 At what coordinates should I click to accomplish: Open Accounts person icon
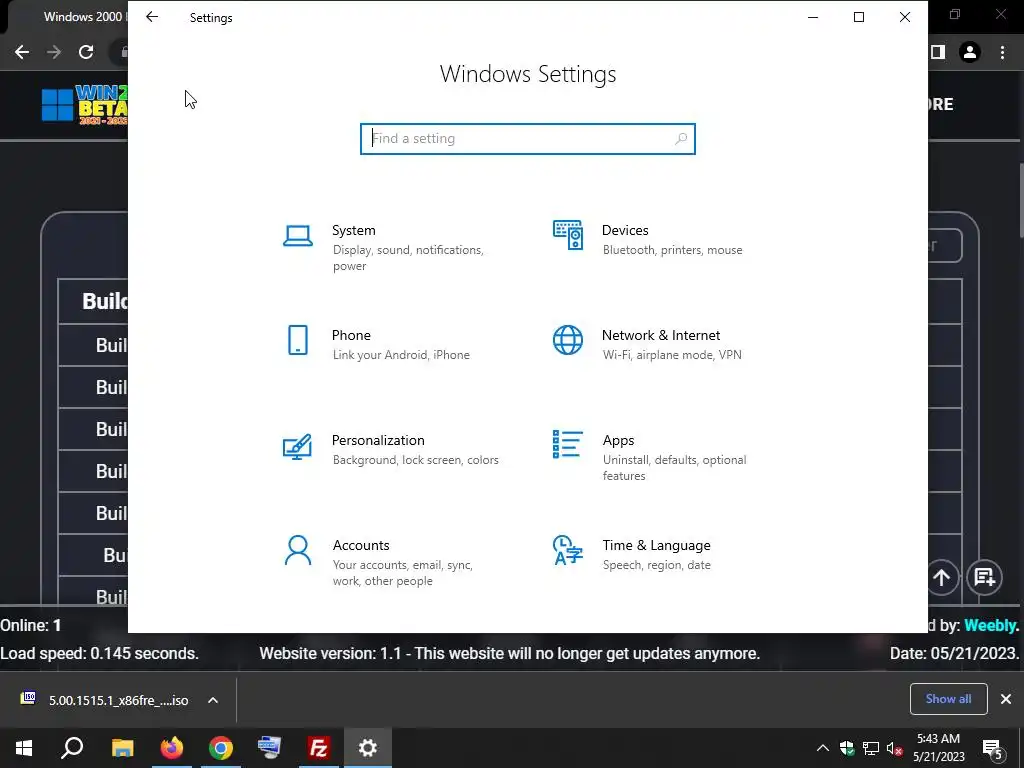298,550
